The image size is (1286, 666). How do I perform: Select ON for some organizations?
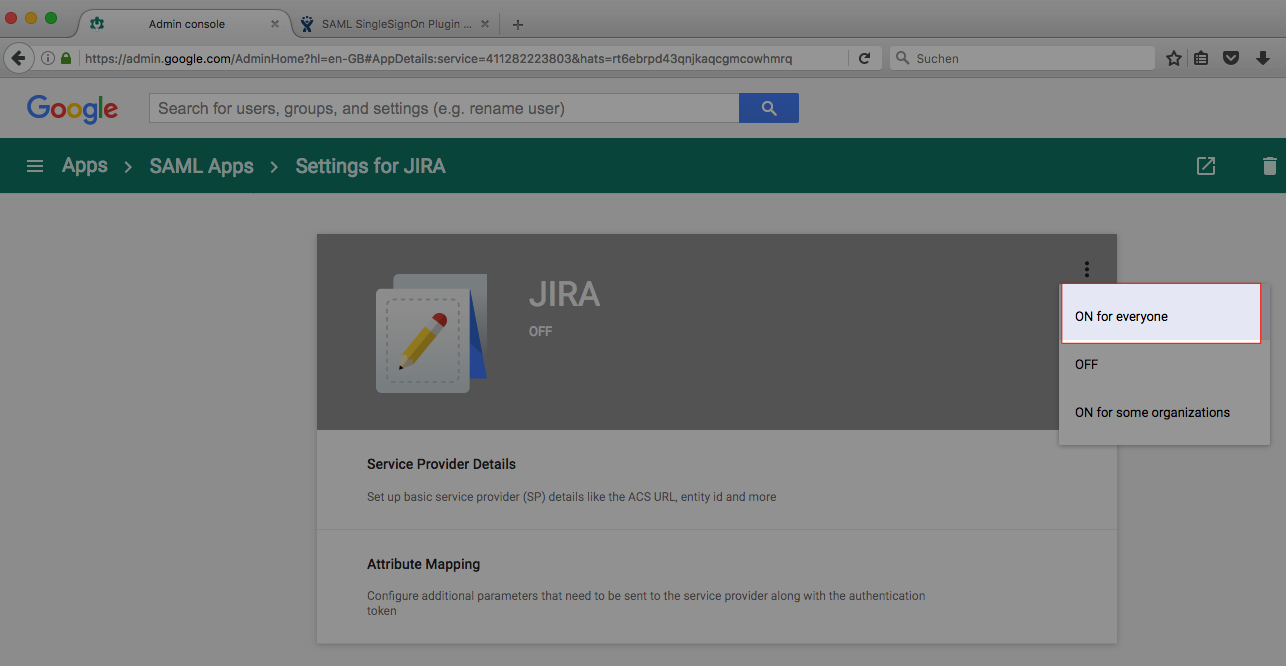pos(1164,412)
